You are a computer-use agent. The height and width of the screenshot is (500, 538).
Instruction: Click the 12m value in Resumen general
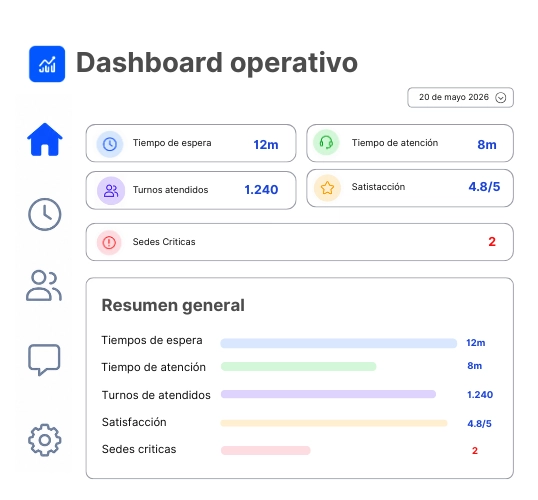(476, 343)
